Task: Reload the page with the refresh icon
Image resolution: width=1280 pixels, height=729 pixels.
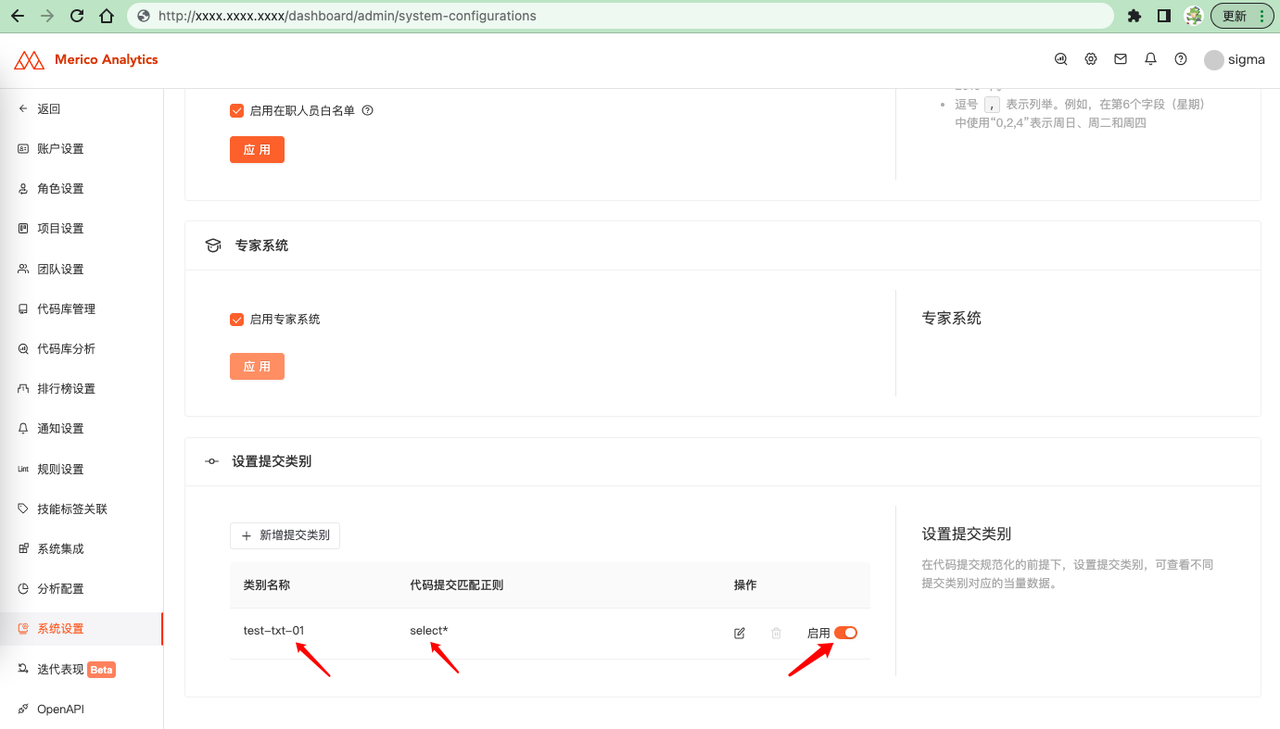Action: [77, 16]
